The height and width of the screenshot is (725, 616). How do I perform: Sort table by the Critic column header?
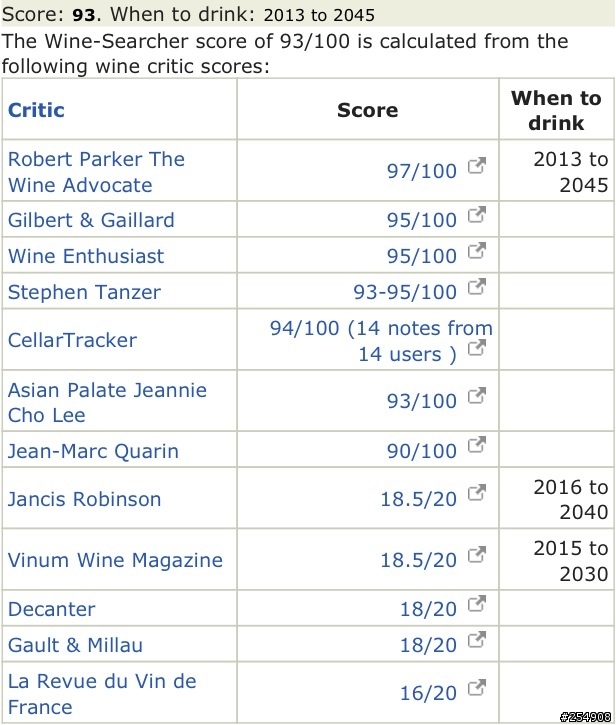click(36, 110)
